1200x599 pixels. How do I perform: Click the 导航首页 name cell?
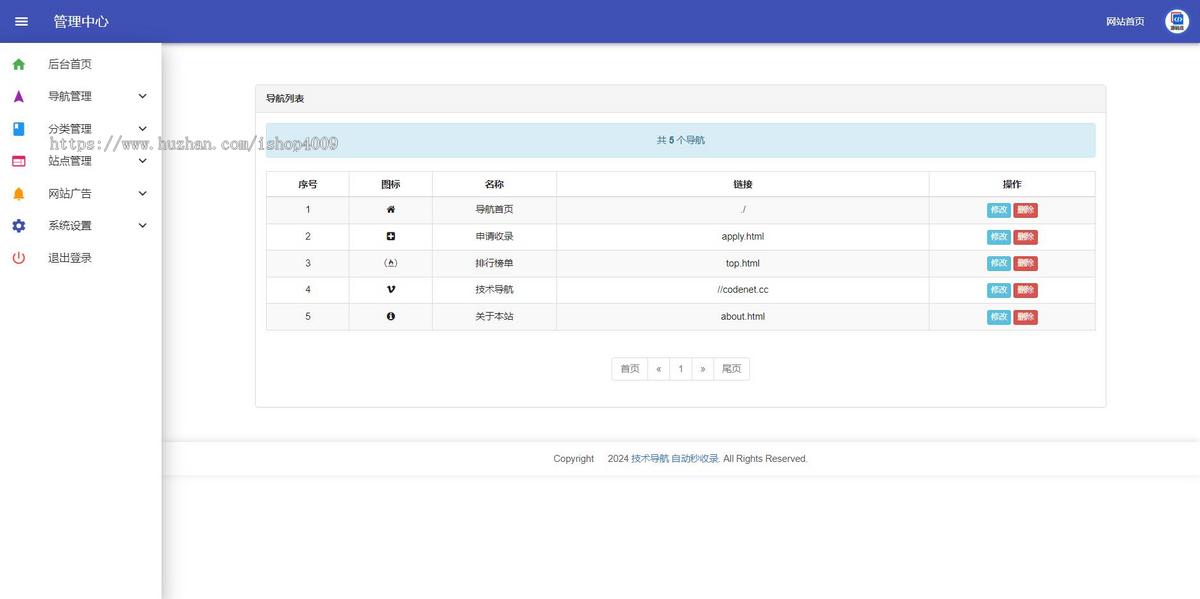[494, 210]
